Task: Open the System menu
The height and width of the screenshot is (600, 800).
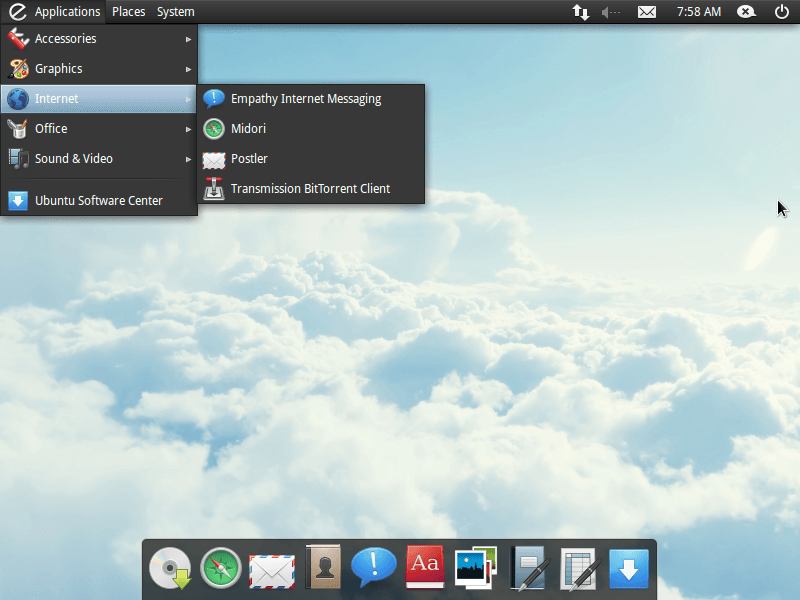Action: pyautogui.click(x=176, y=12)
